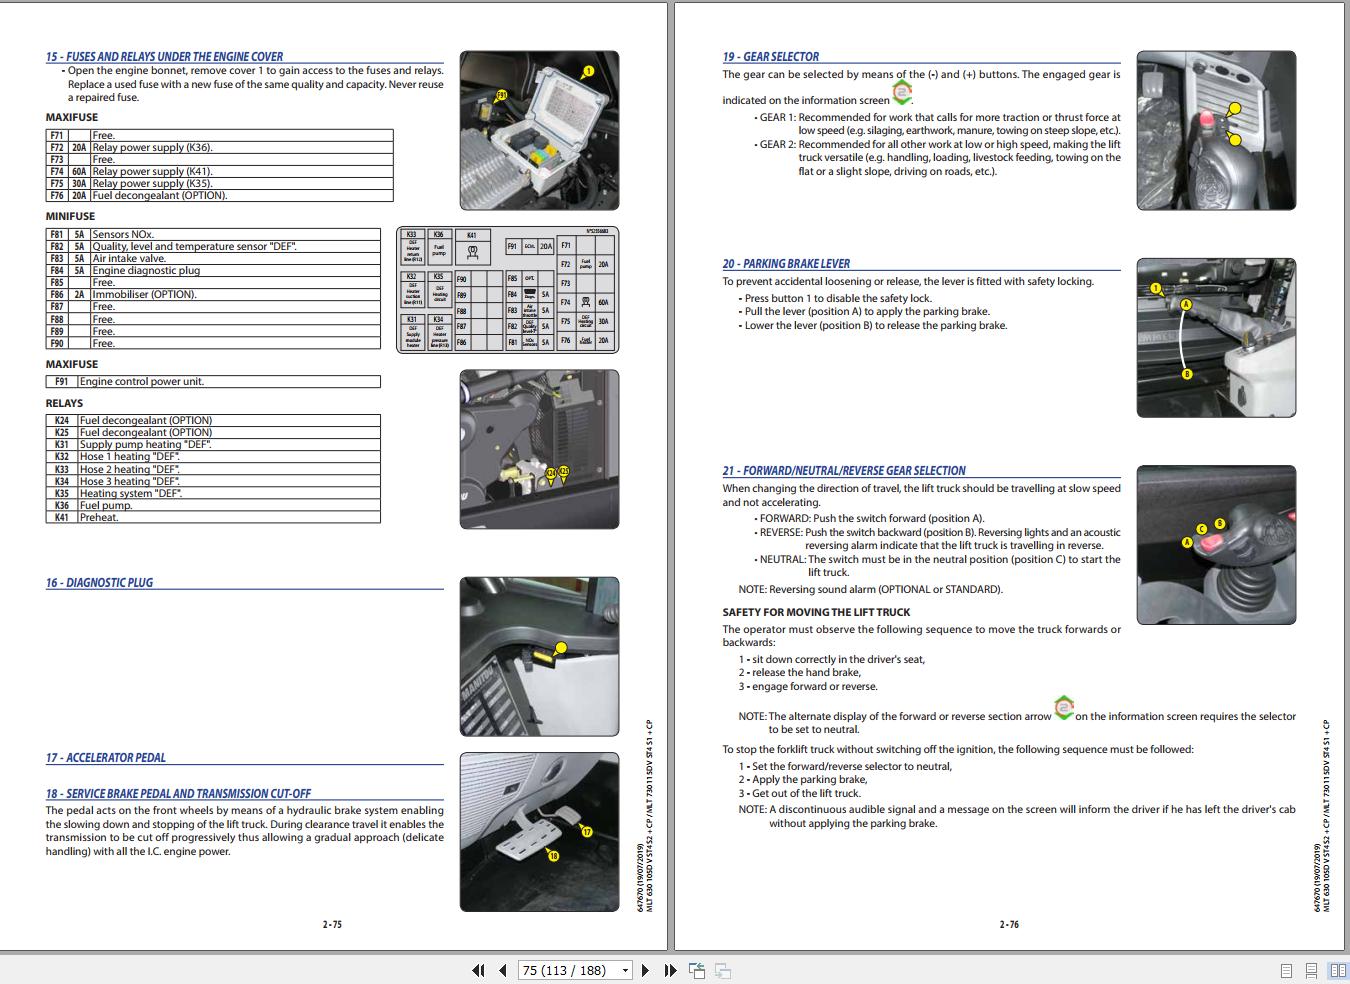Toggle the two-page side-by-side layout

[1337, 969]
